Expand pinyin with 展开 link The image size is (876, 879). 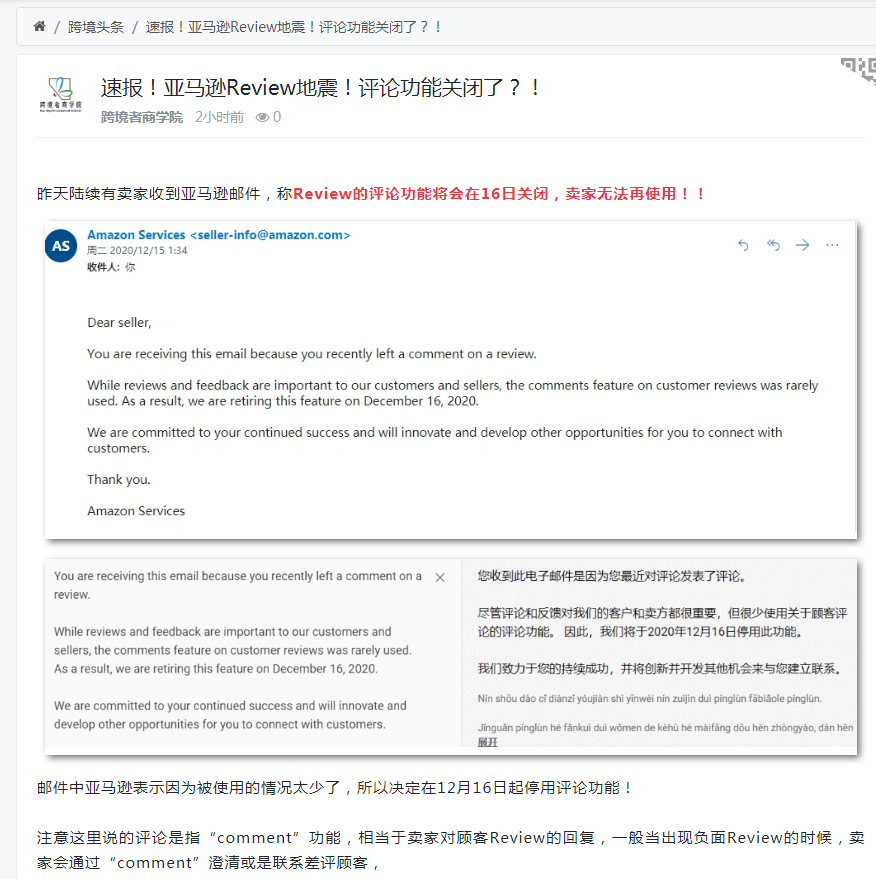pos(488,742)
